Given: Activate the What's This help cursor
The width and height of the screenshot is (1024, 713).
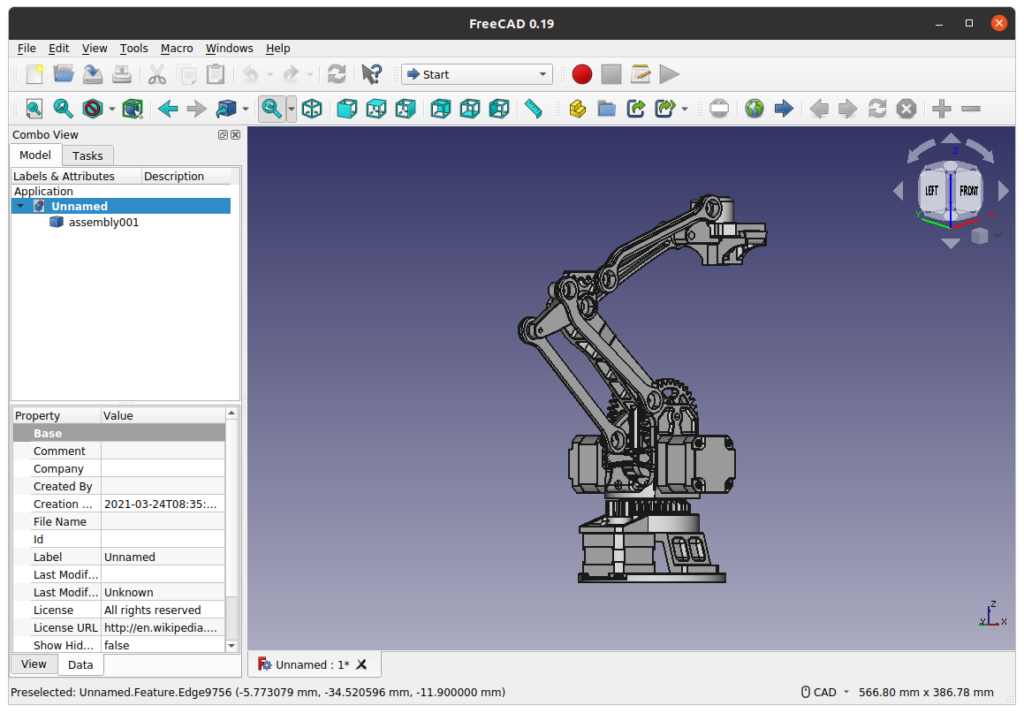Looking at the screenshot, I should pos(372,74).
